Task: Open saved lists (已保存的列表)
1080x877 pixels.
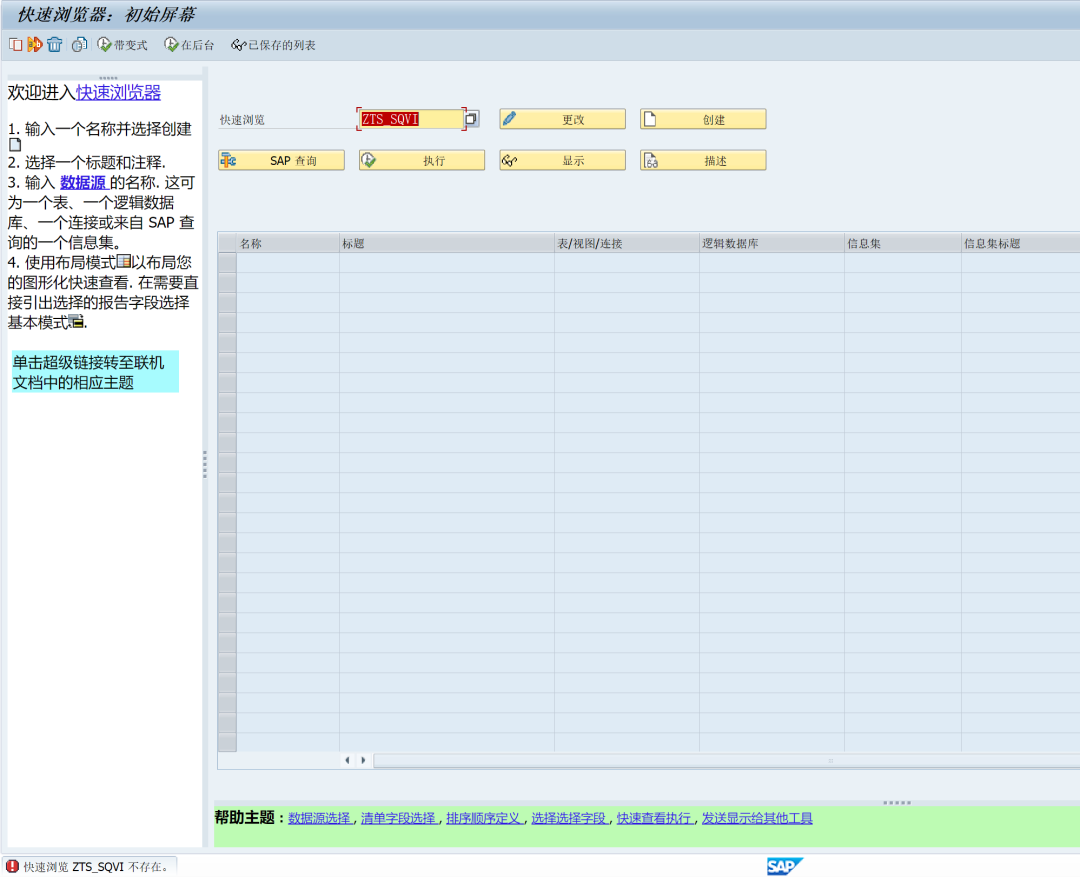Action: pyautogui.click(x=273, y=45)
